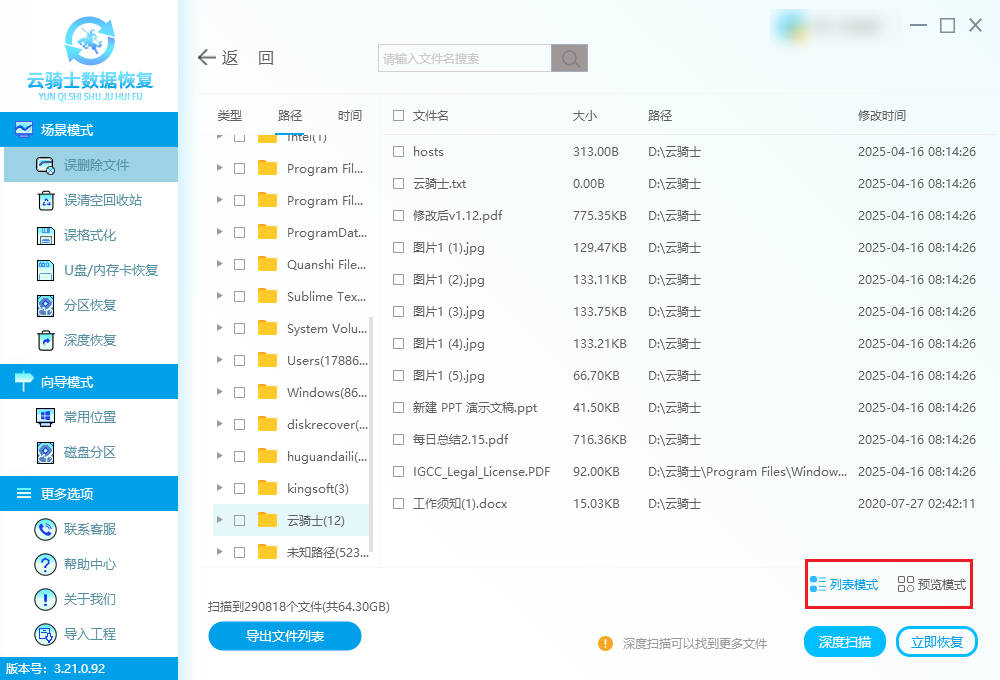Select the ProgramDat... tree row text
1000x680 pixels.
point(327,232)
